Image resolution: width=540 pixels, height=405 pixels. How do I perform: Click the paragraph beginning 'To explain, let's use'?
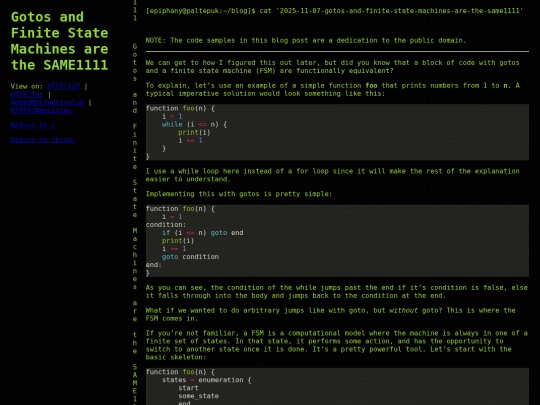point(333,90)
